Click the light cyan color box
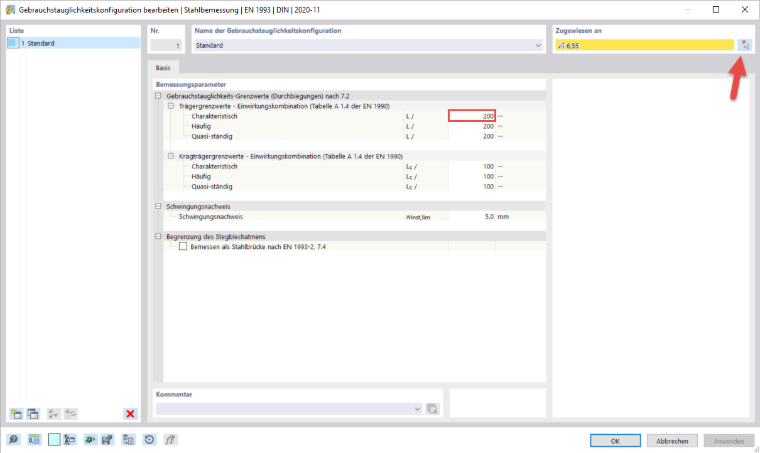The width and height of the screenshot is (760, 453). (x=54, y=439)
